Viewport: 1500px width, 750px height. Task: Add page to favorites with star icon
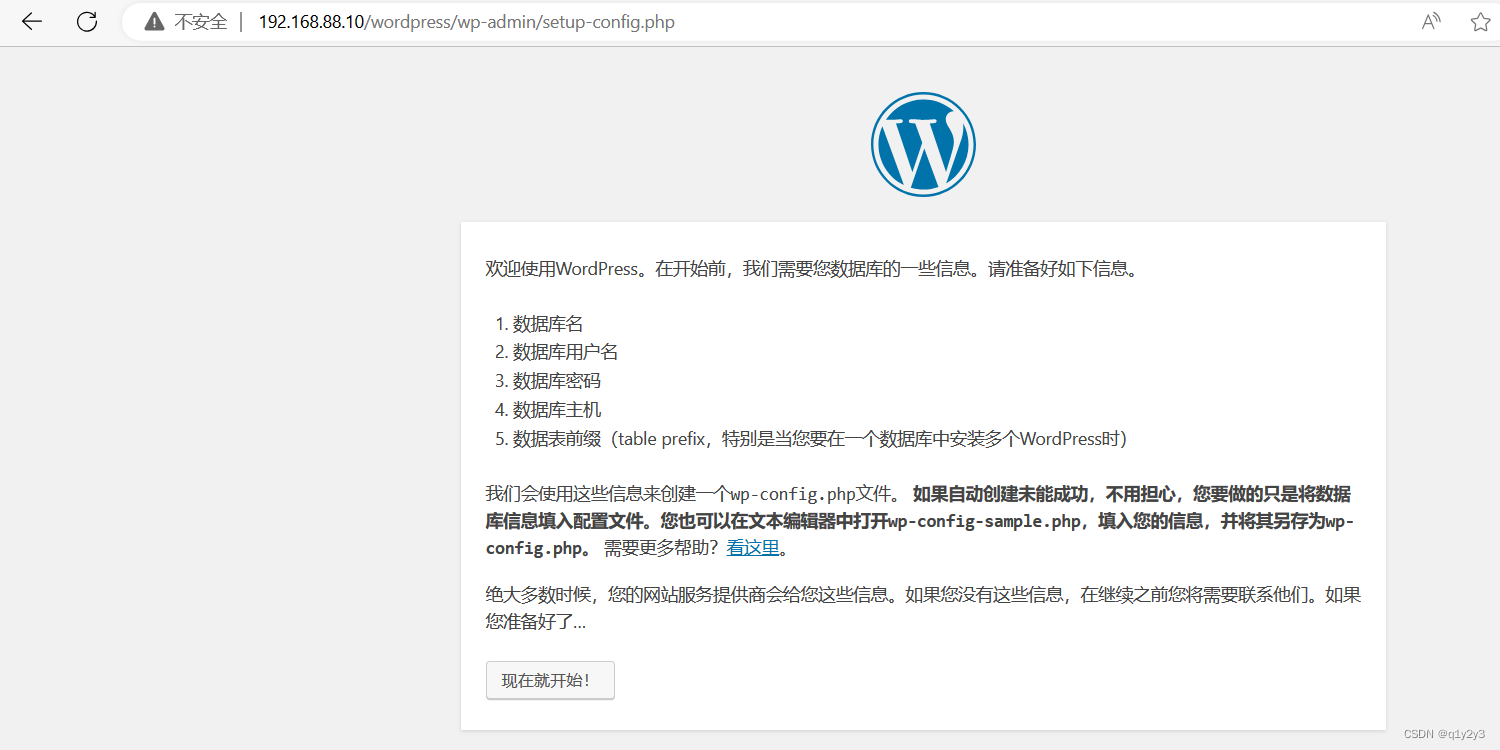pos(1480,22)
